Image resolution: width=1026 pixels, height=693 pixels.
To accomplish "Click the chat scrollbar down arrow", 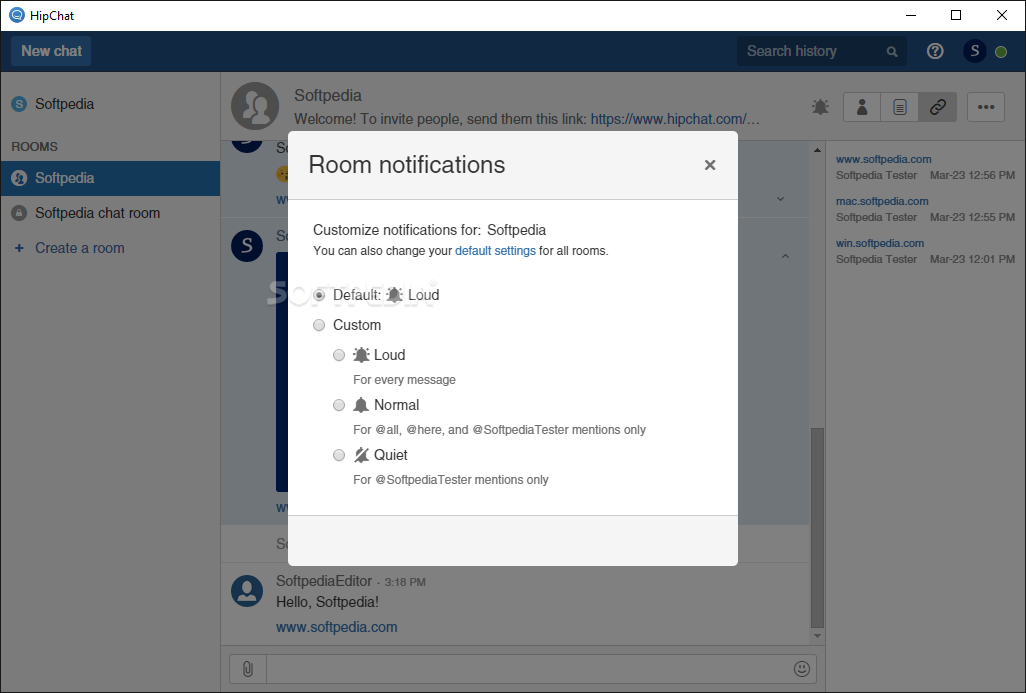I will (817, 636).
